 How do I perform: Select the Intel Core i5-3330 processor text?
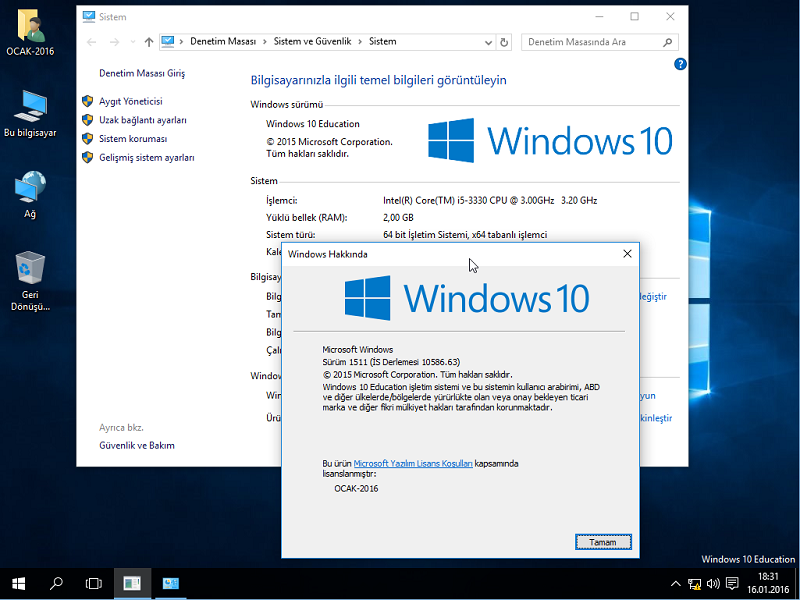click(490, 201)
